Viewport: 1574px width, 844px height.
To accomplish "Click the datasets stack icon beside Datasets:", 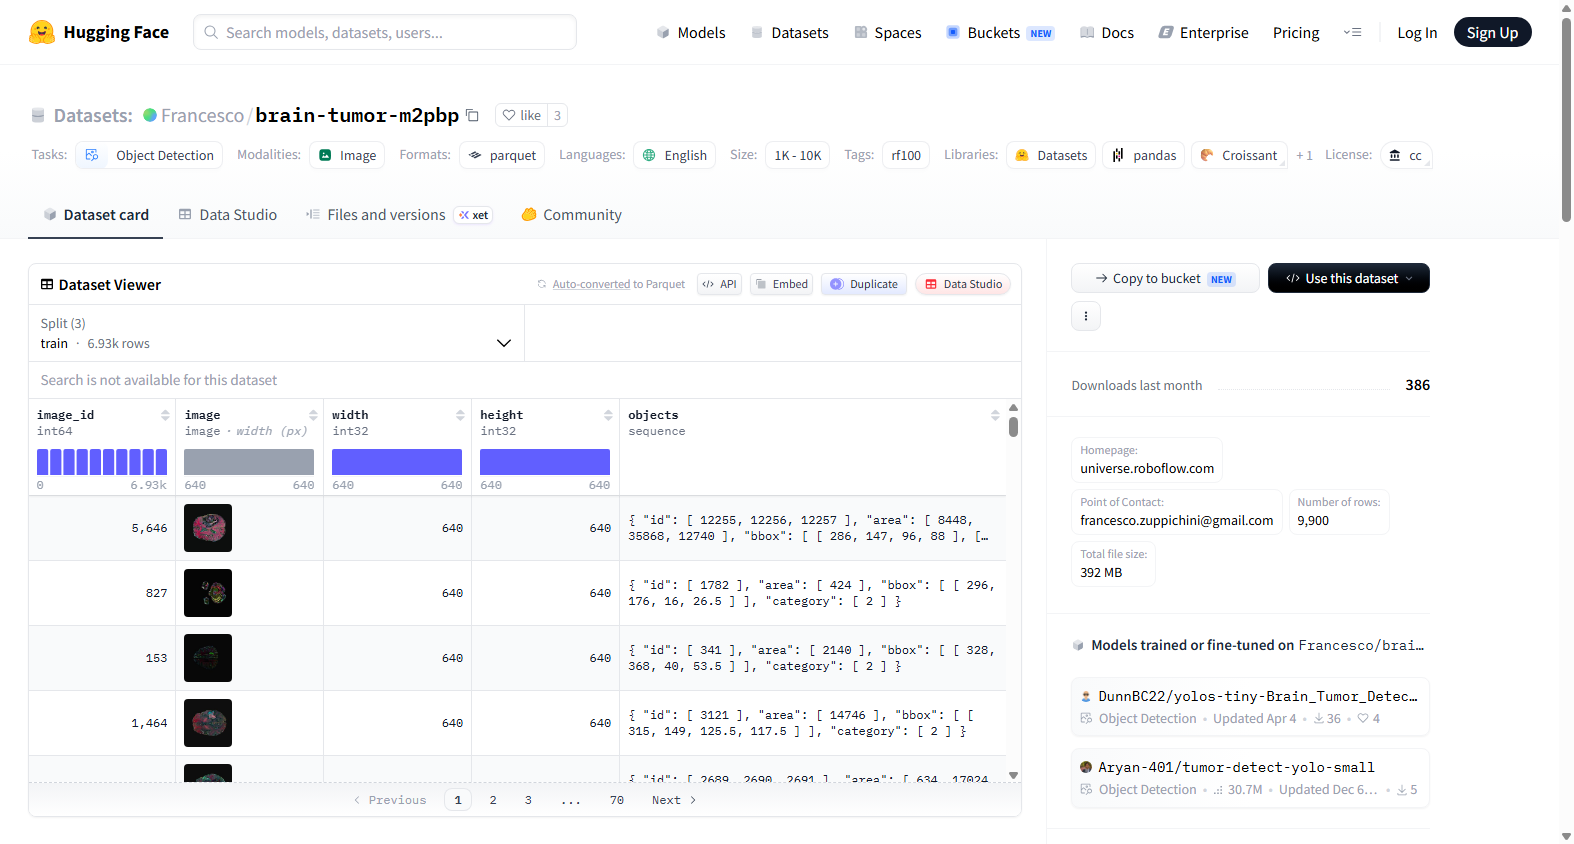I will (x=38, y=115).
